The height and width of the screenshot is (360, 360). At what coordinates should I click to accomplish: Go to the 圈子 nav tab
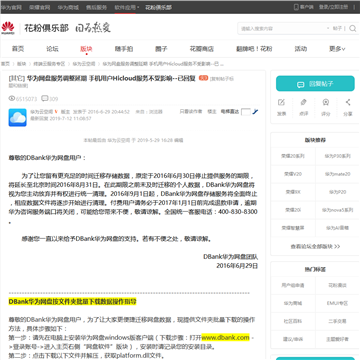[161, 49]
